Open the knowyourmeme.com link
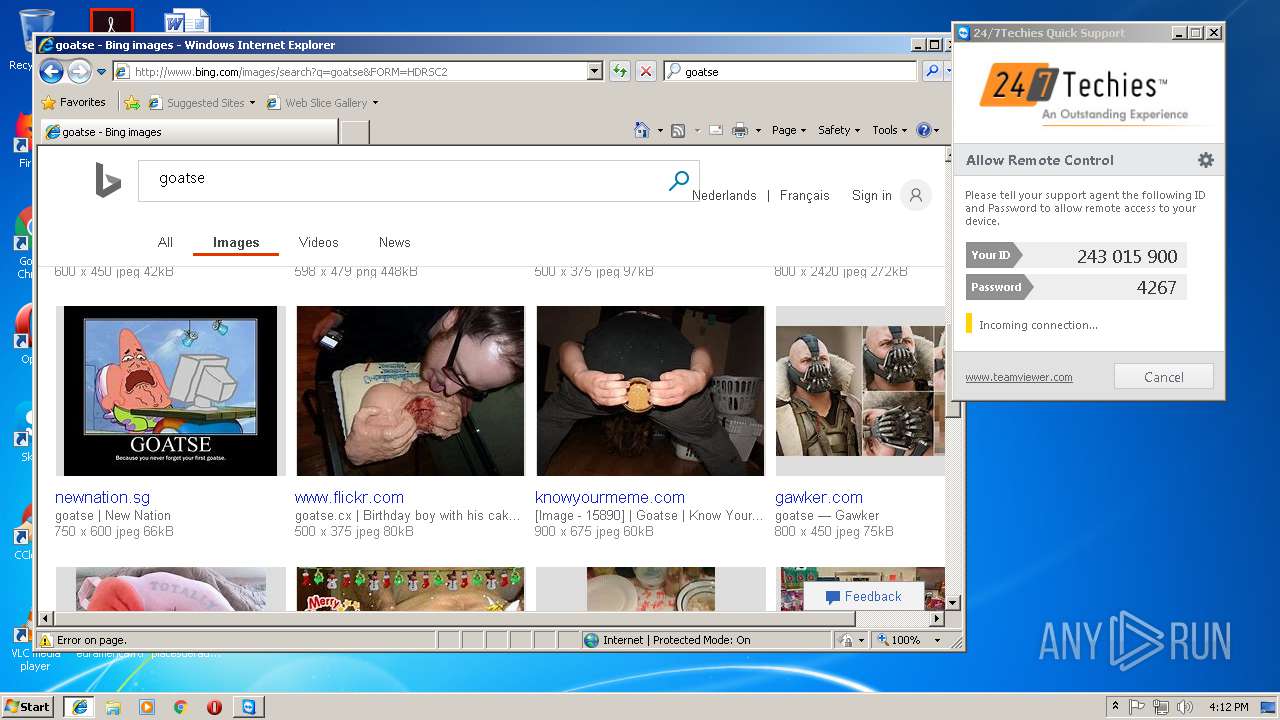1280x720 pixels. click(x=610, y=497)
